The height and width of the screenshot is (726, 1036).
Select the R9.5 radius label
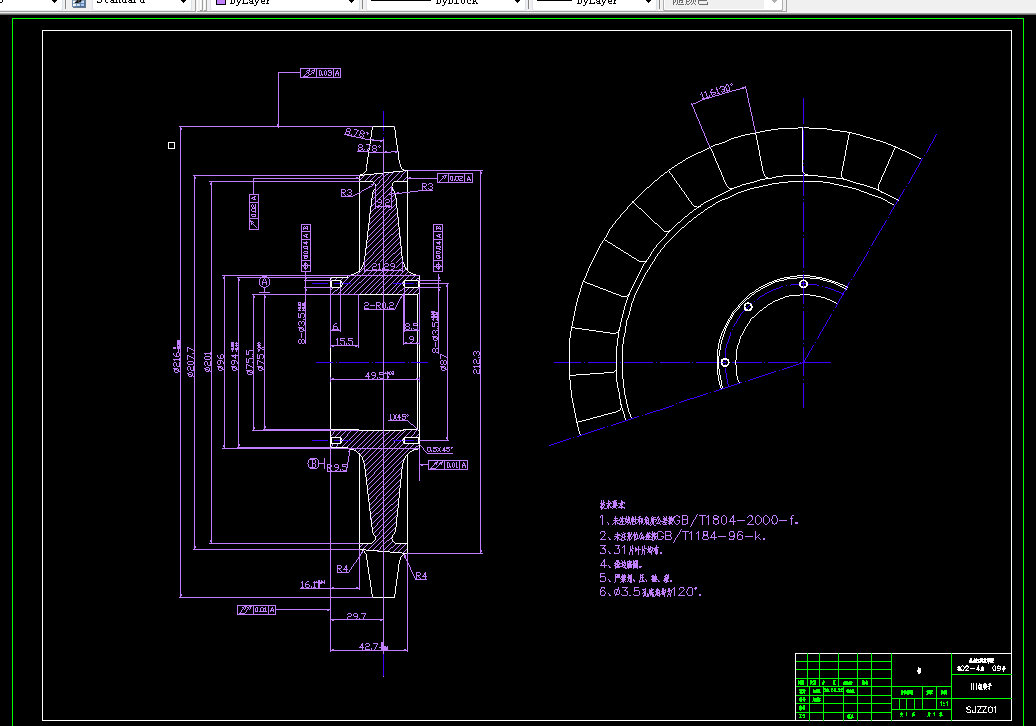pyautogui.click(x=337, y=468)
